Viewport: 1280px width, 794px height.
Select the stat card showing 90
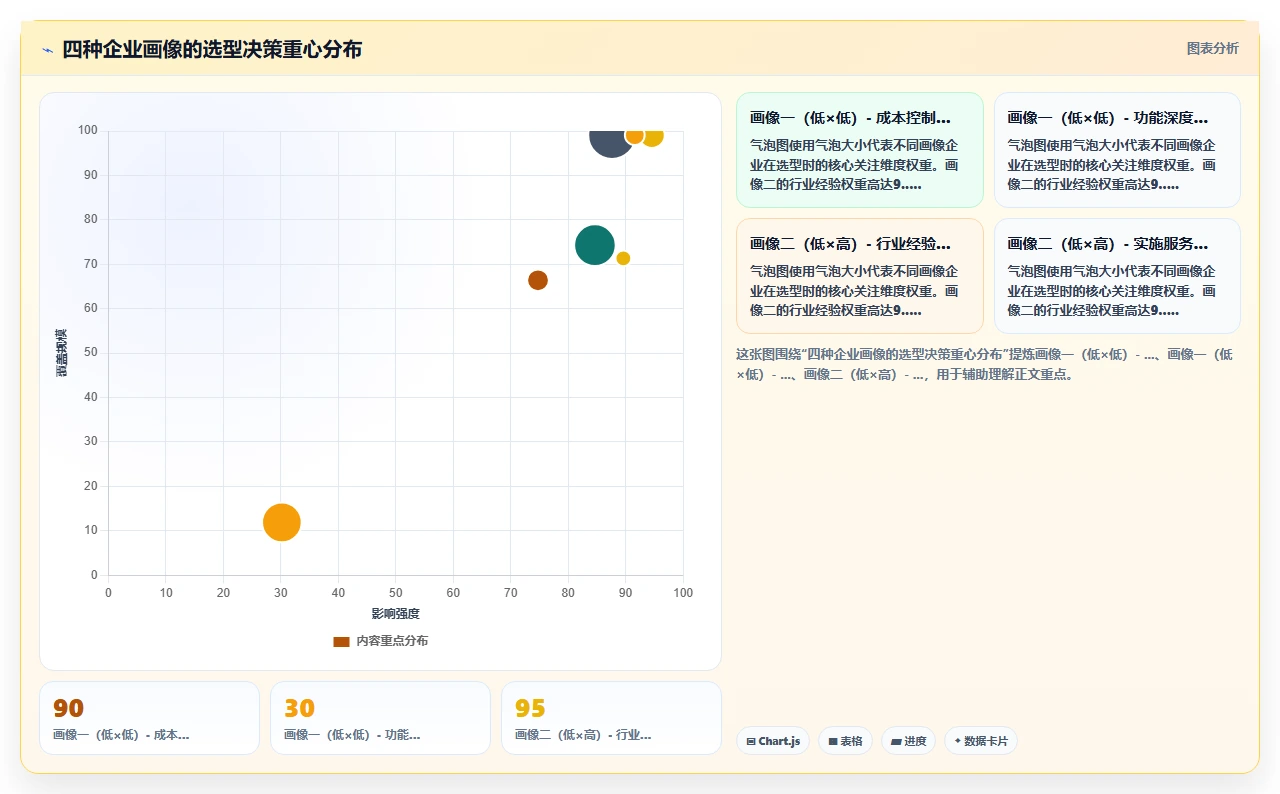149,718
